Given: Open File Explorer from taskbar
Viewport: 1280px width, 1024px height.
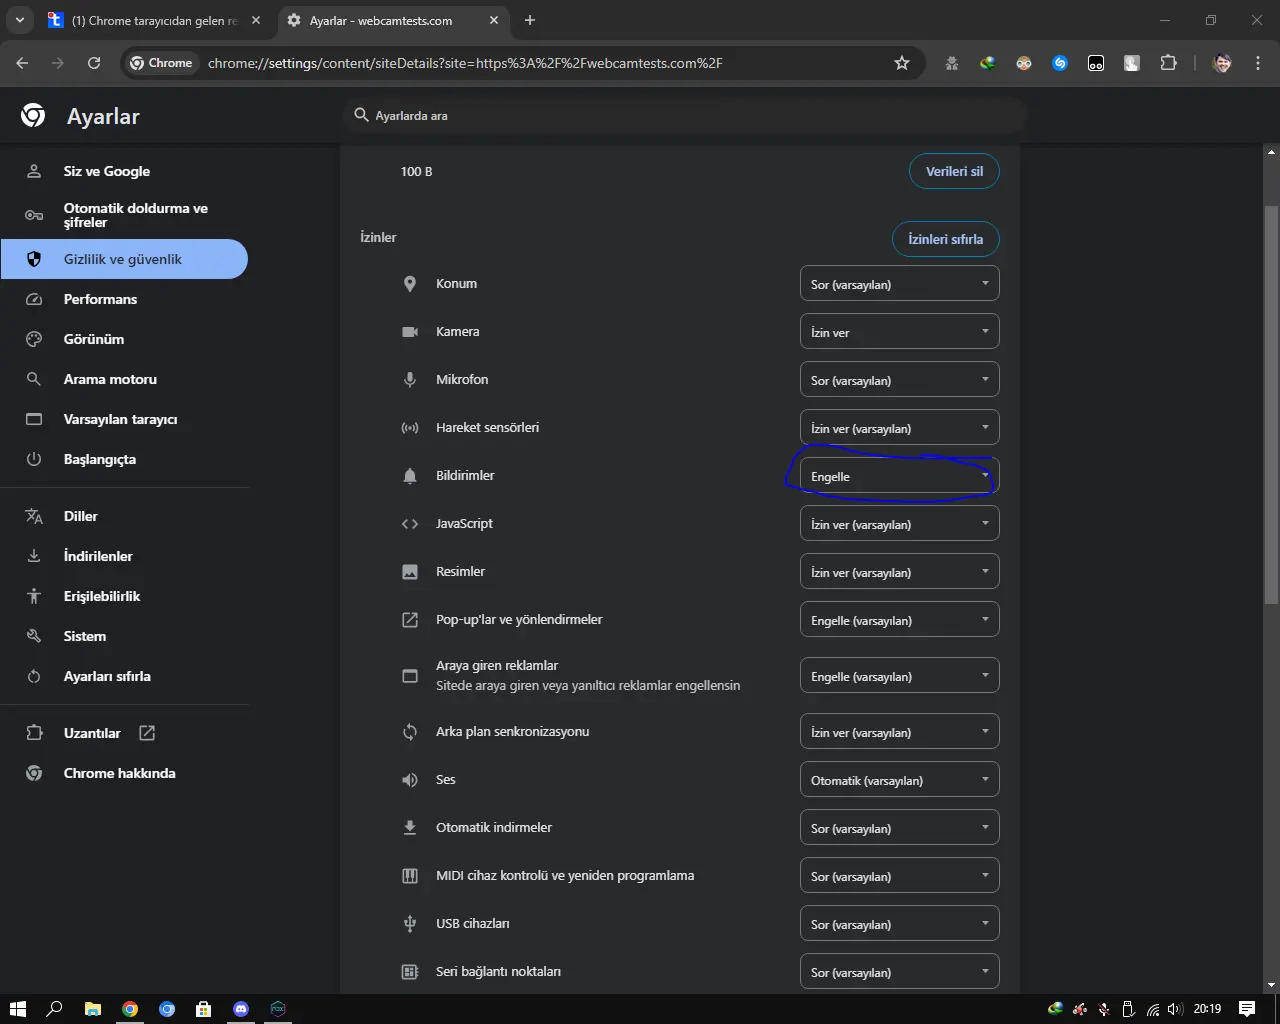Looking at the screenshot, I should 92,1009.
